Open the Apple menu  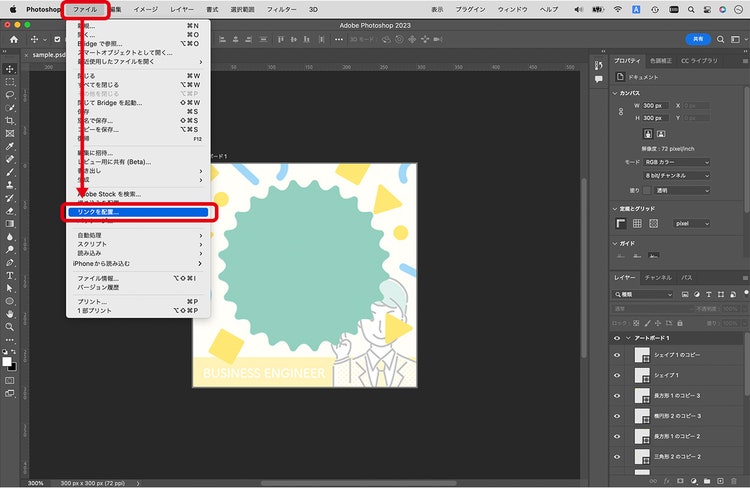click(13, 9)
